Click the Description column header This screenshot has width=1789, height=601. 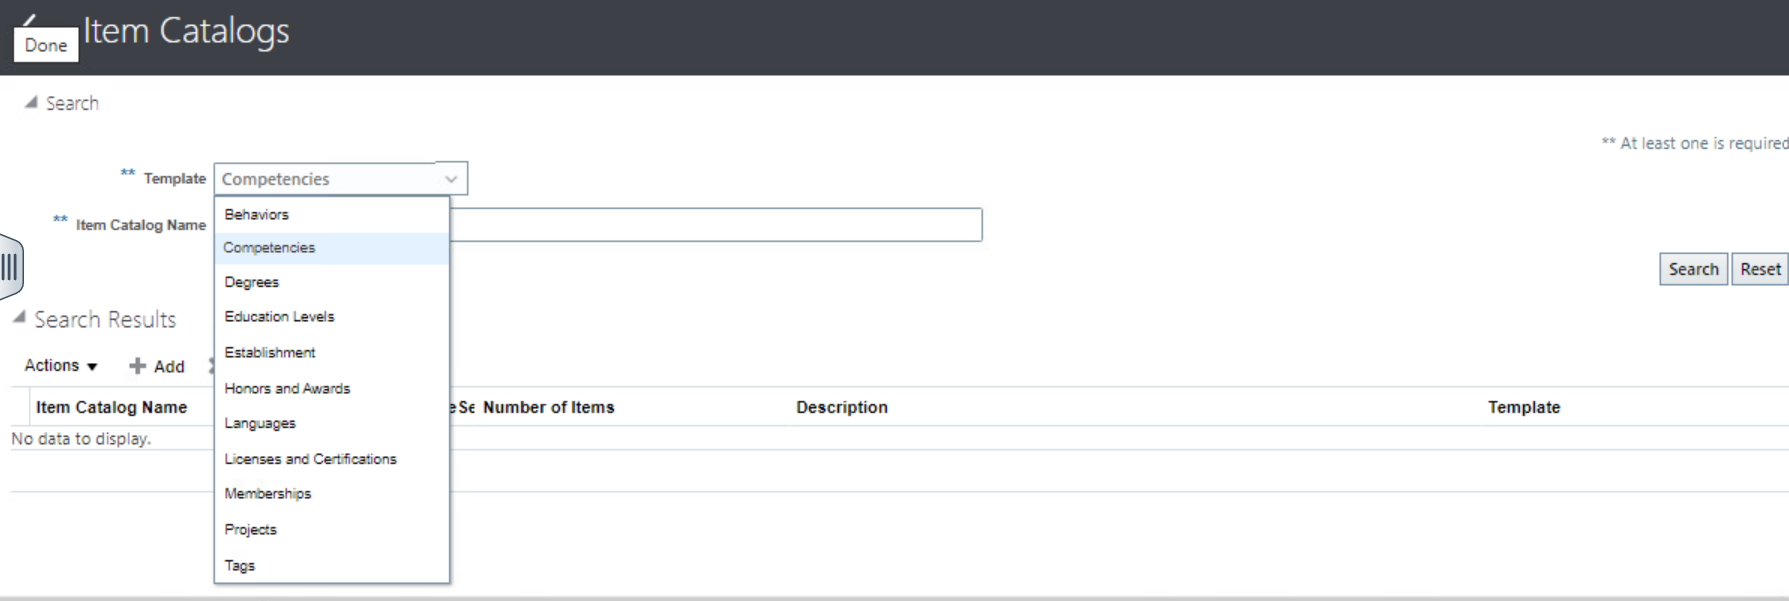pos(842,407)
